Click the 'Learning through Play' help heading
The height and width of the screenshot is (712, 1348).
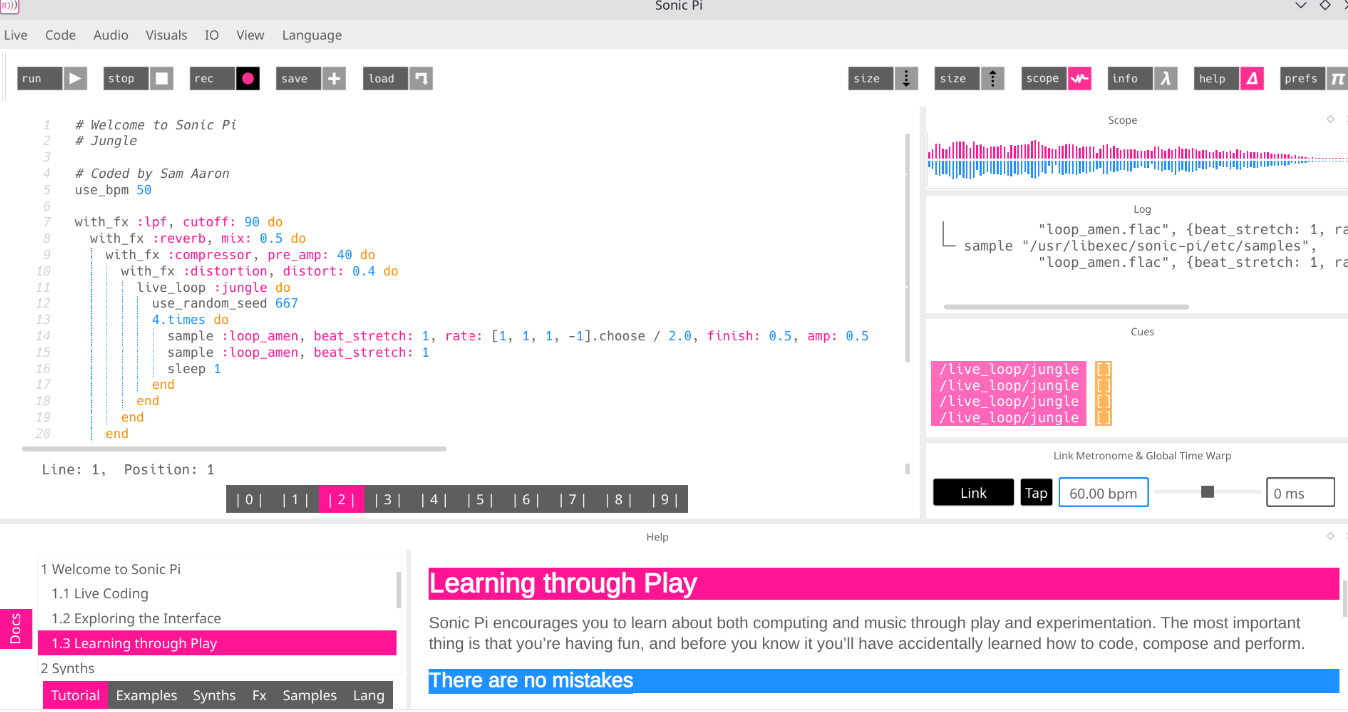click(x=563, y=584)
